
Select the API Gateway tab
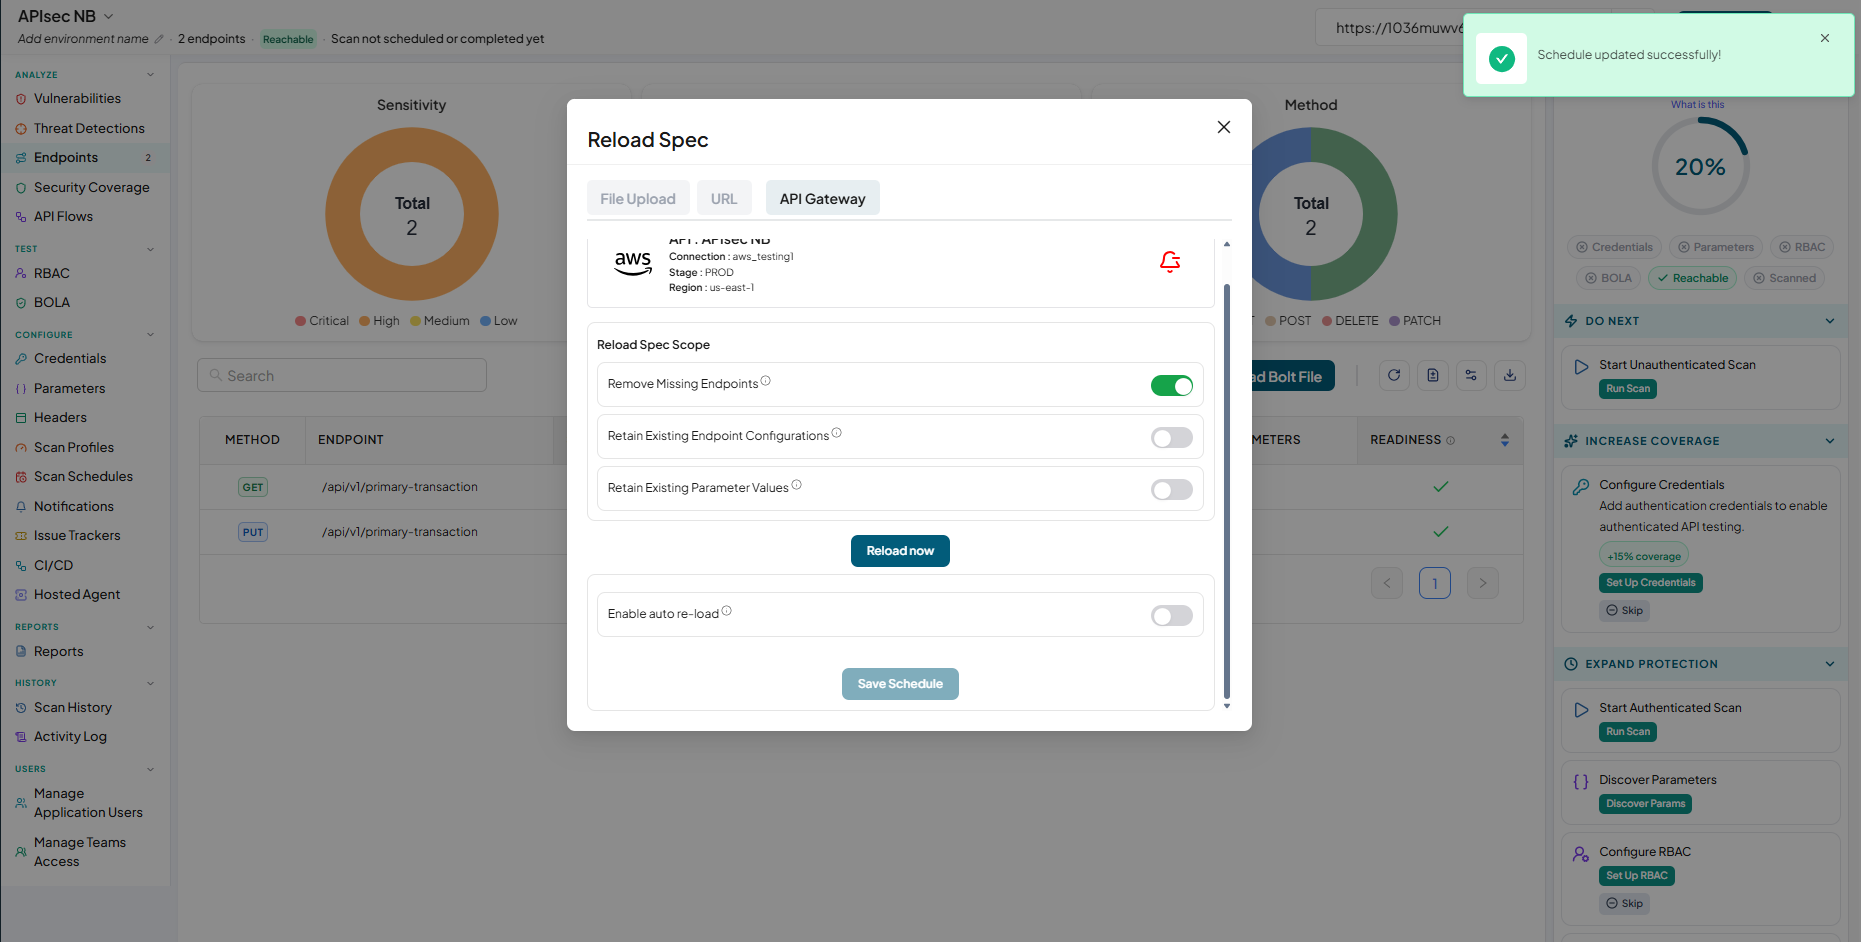pyautogui.click(x=822, y=198)
